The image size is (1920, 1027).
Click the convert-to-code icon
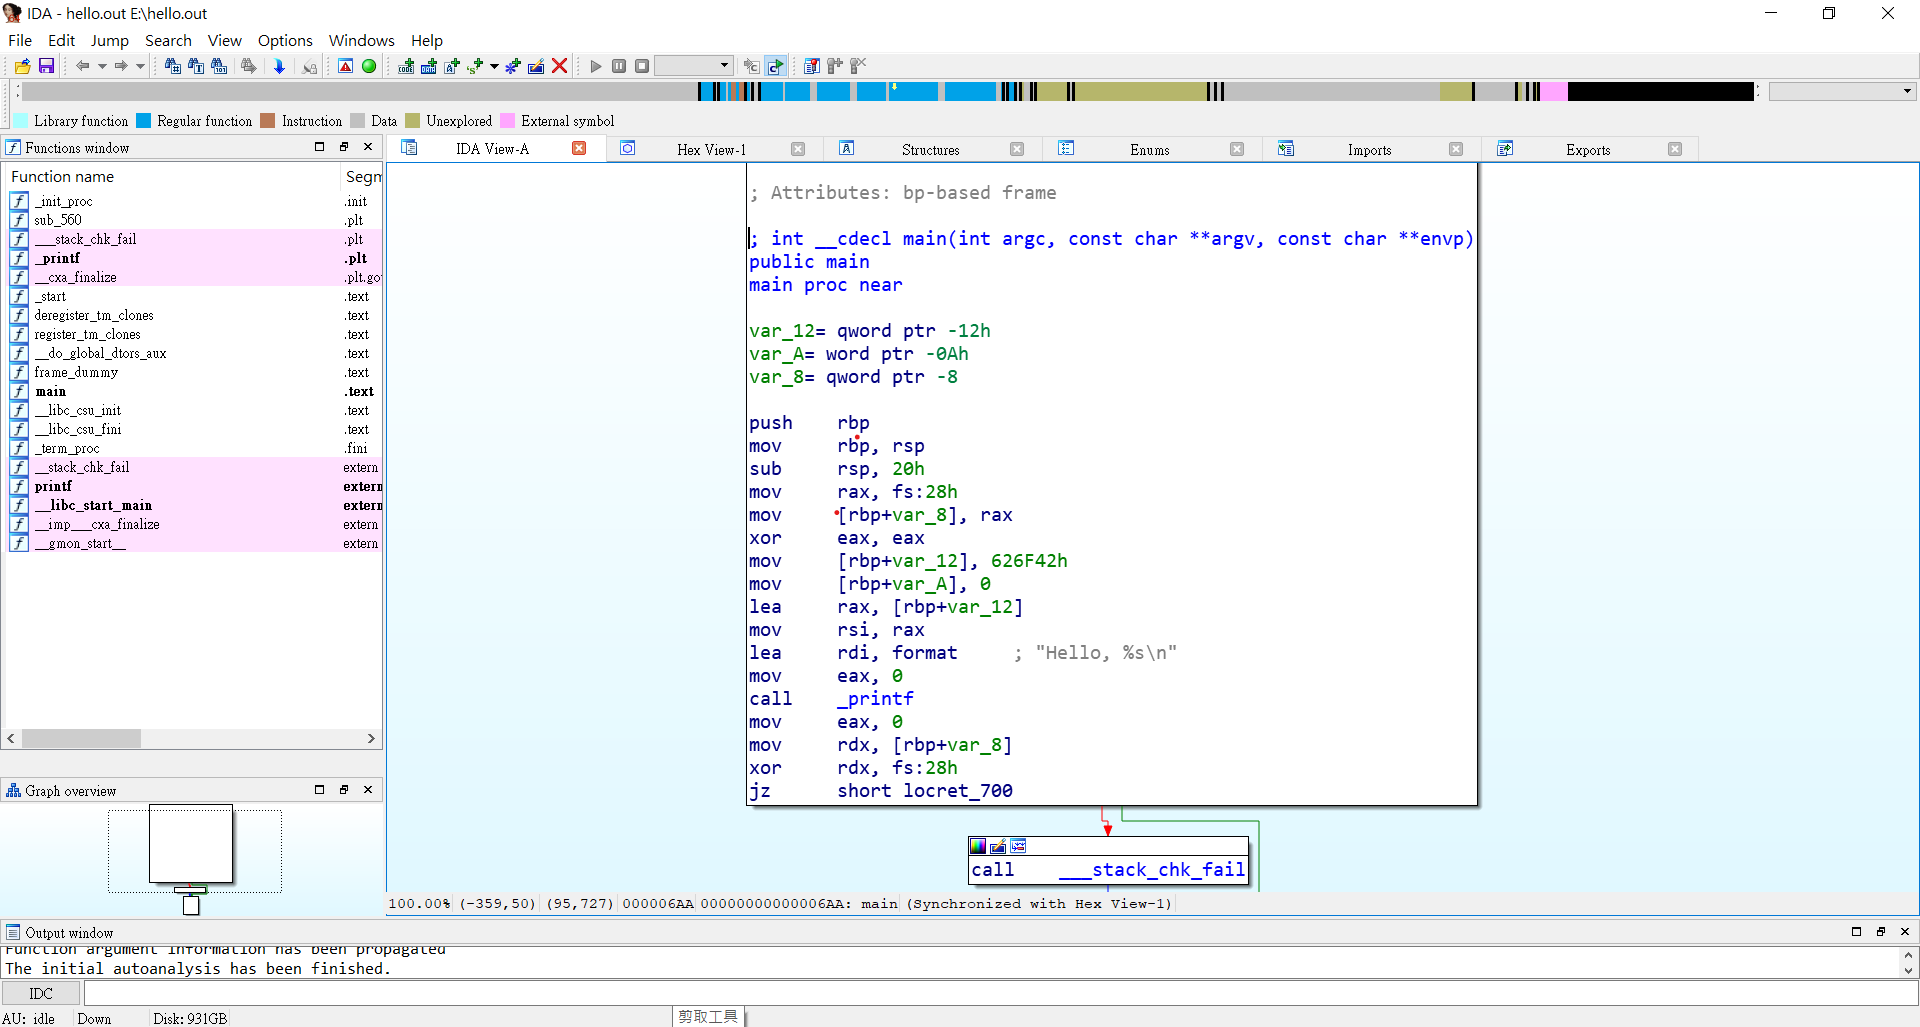[x=406, y=66]
